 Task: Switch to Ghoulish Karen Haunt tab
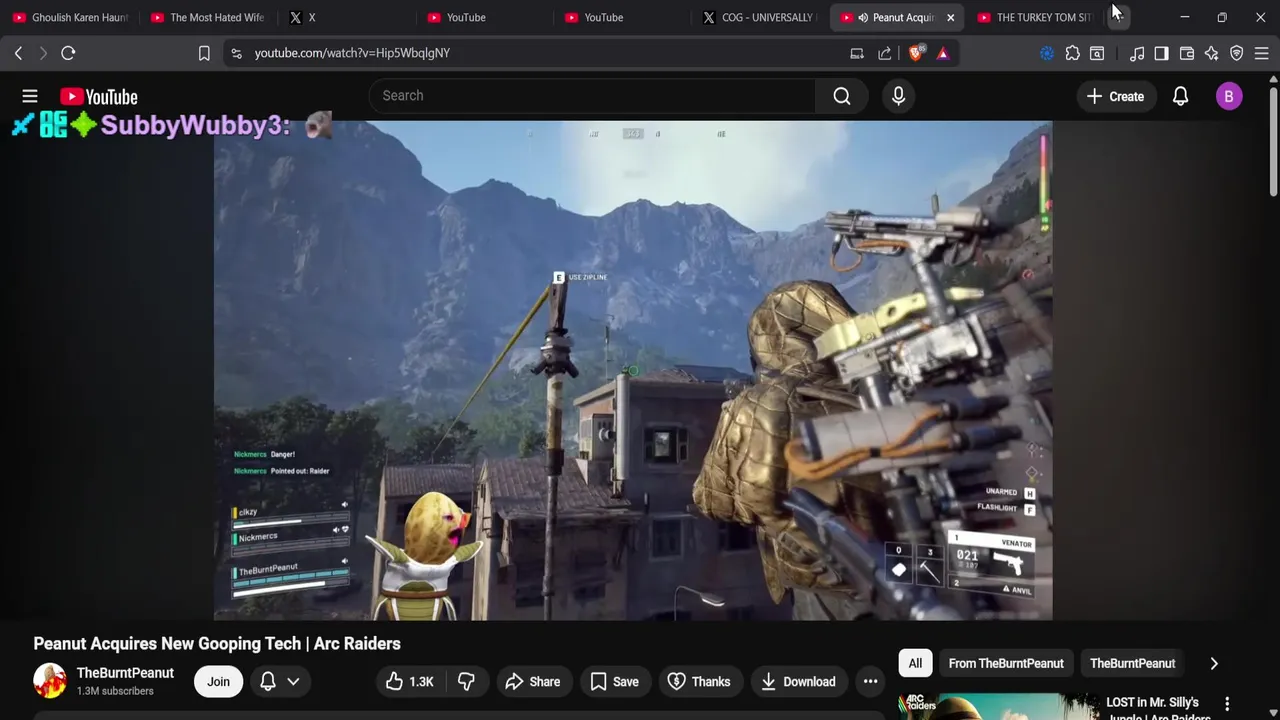[x=70, y=17]
